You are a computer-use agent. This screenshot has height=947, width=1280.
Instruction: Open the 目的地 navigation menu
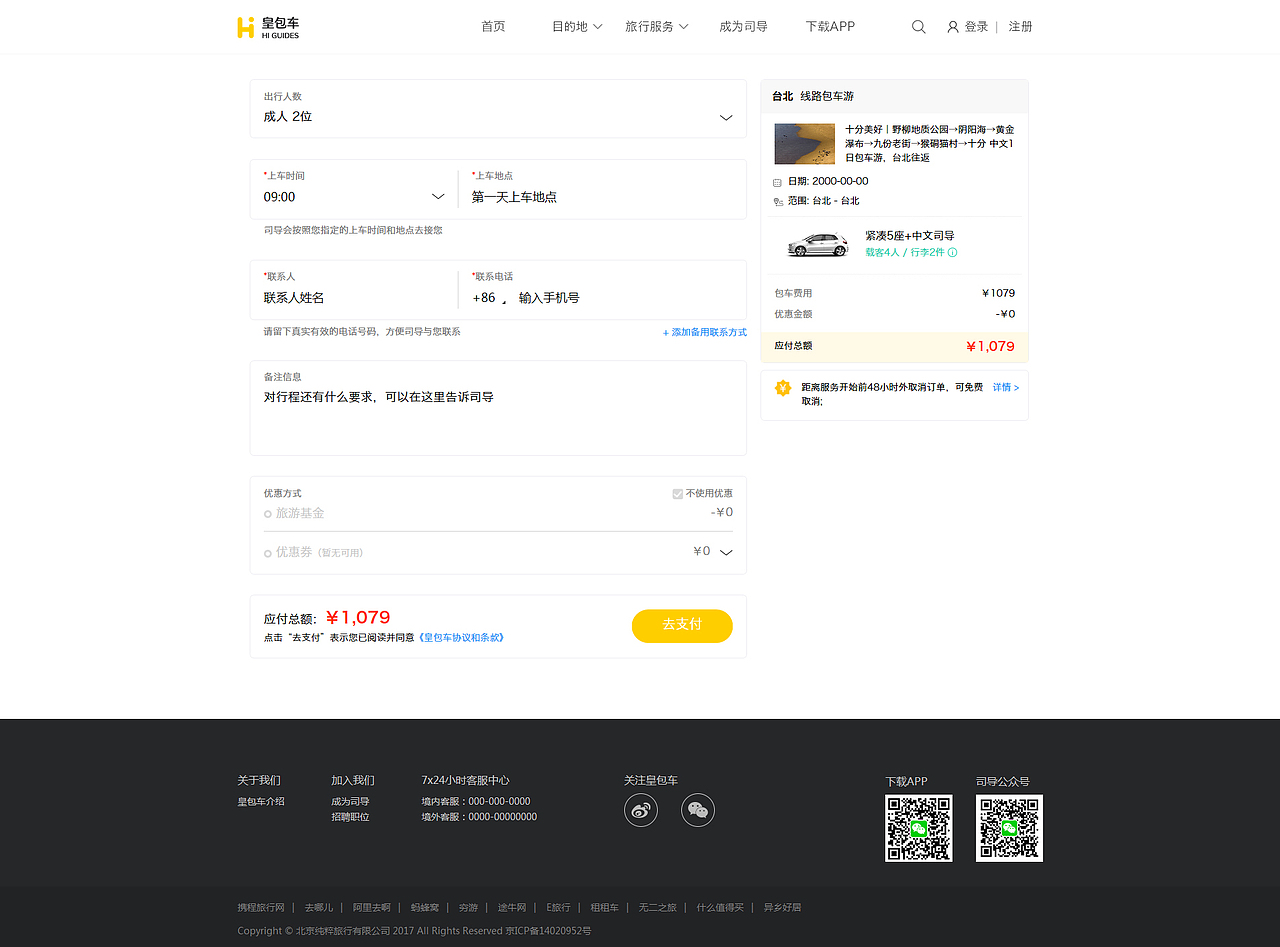coord(576,26)
